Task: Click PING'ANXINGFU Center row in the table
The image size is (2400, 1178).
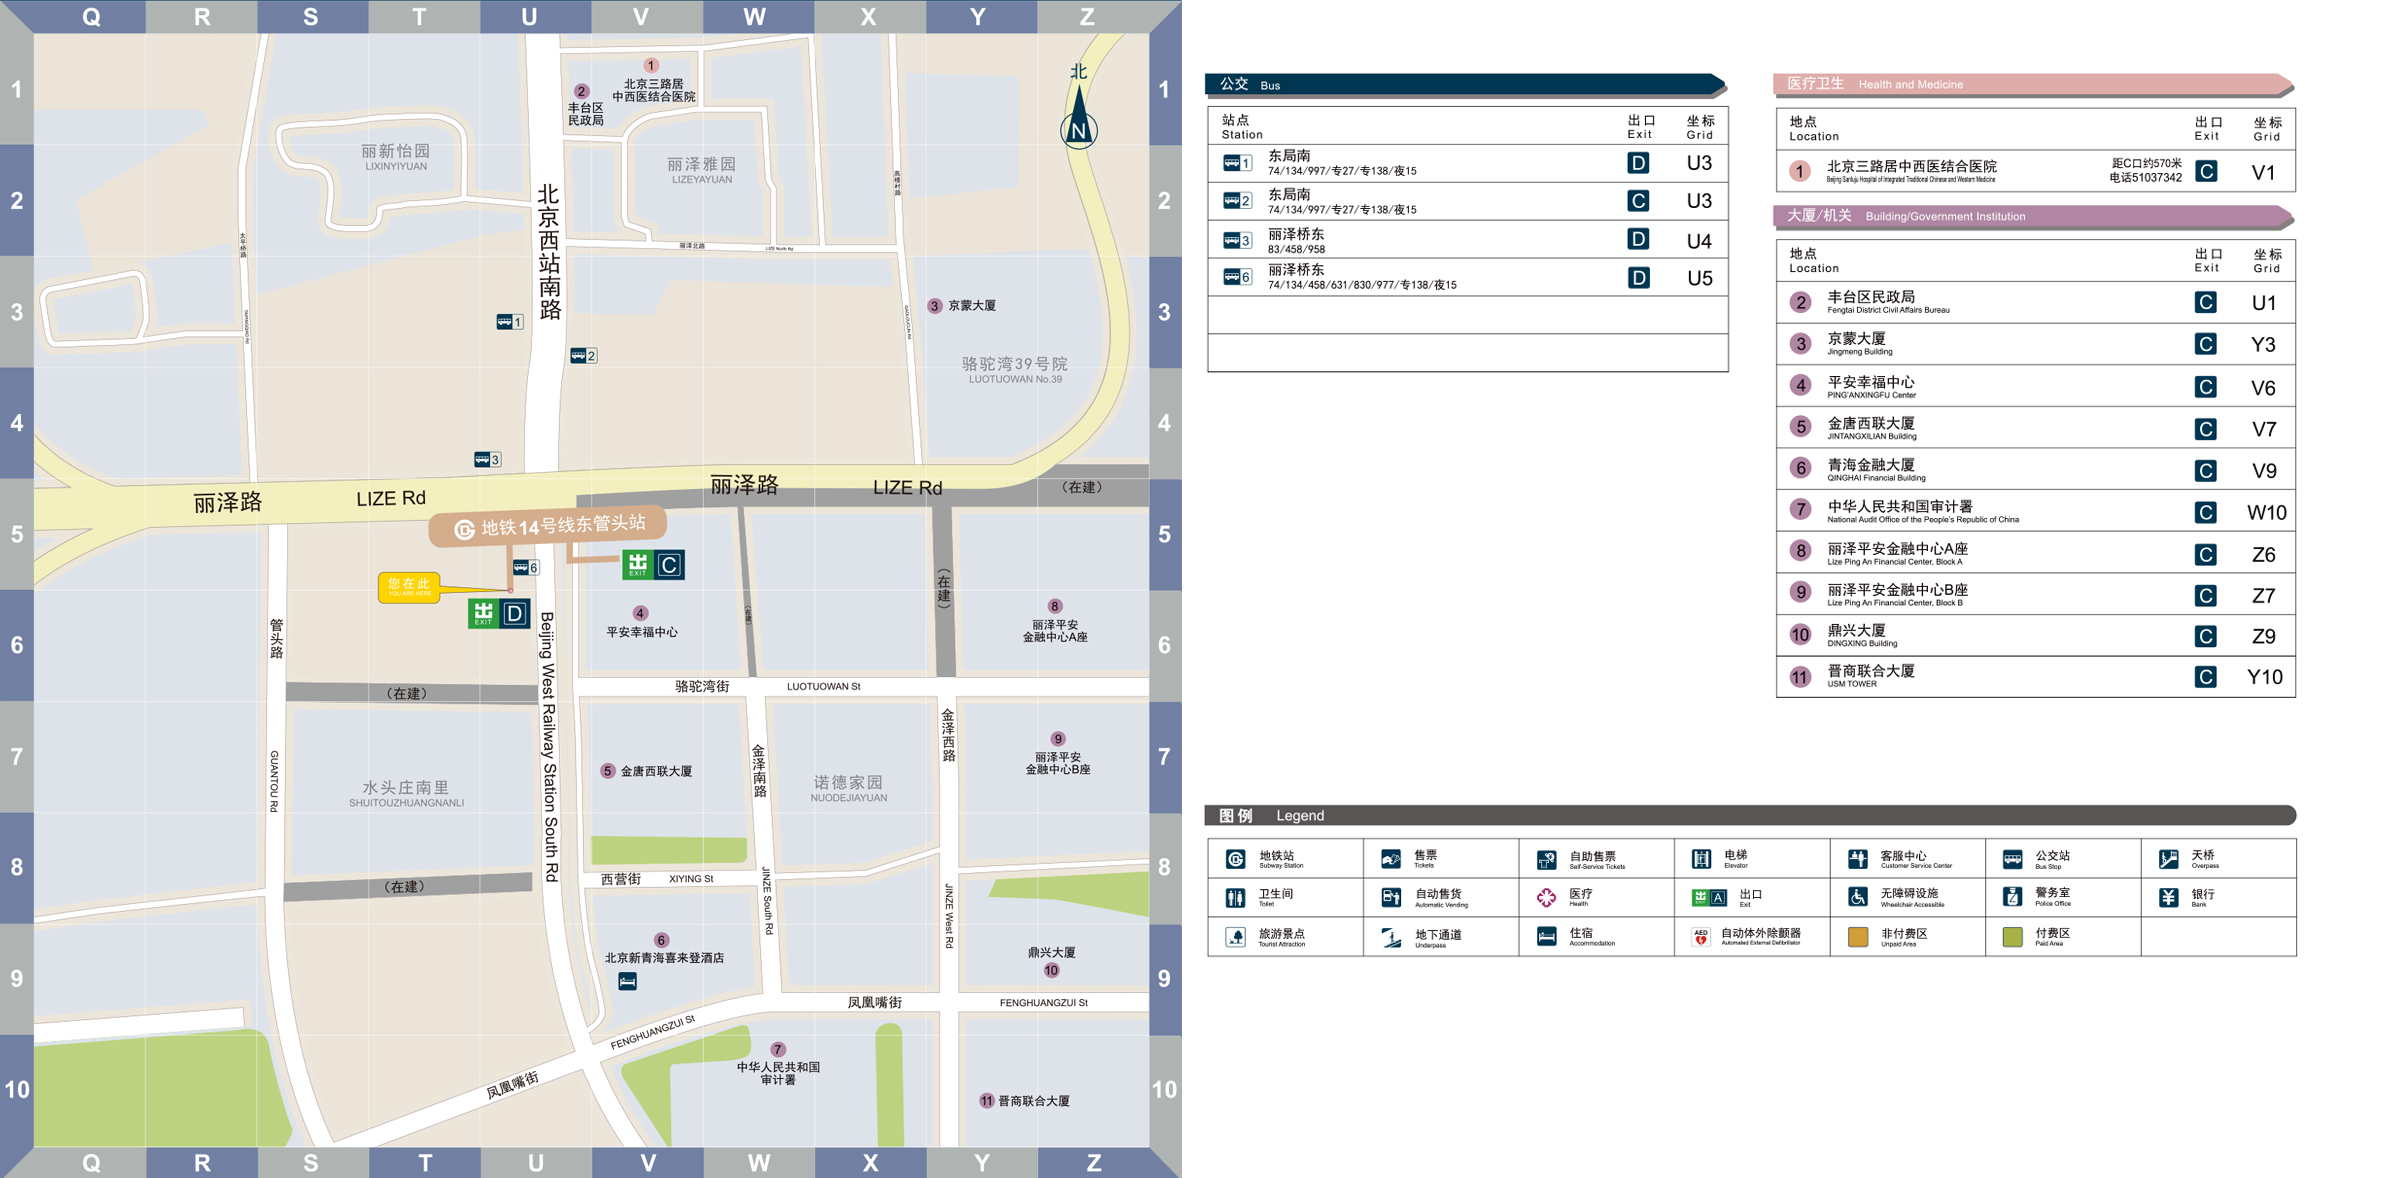Action: tap(2035, 386)
